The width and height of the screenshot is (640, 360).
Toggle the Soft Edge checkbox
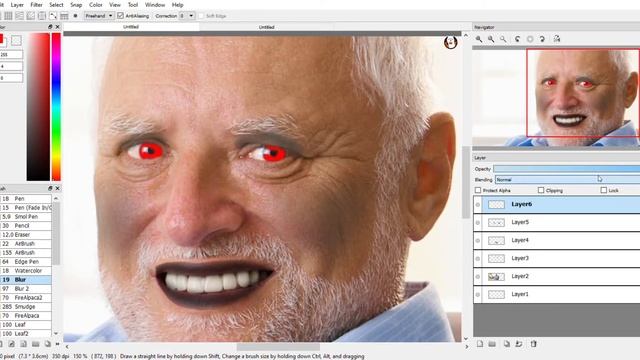201,16
